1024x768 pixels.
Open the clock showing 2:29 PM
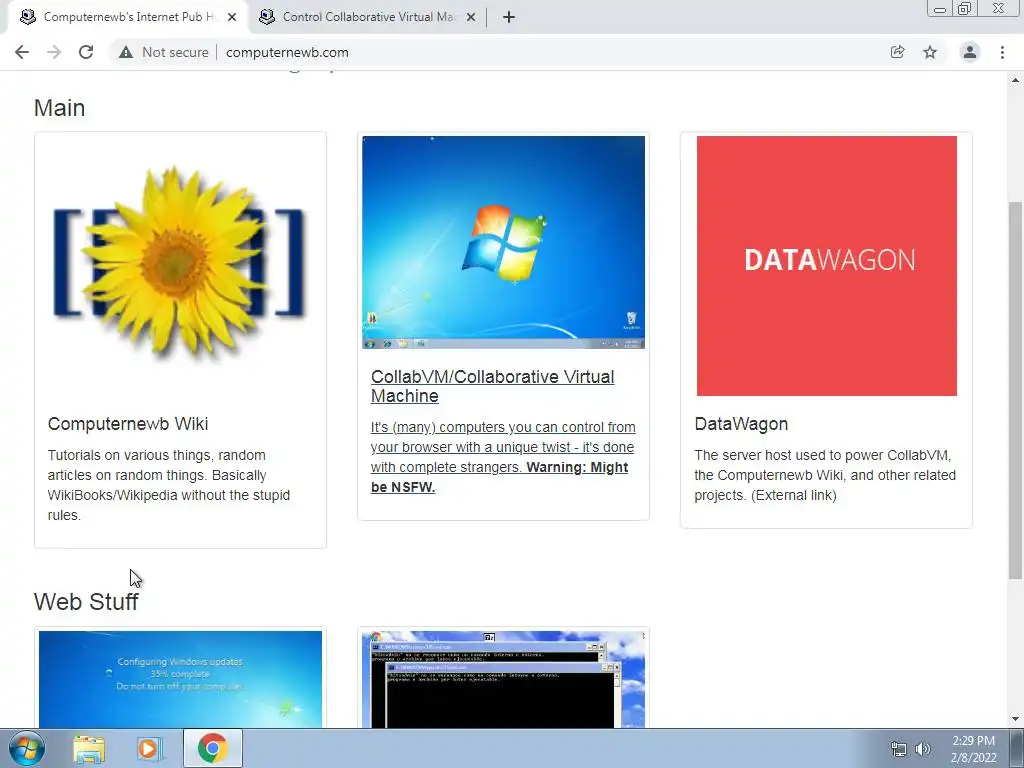(x=974, y=749)
